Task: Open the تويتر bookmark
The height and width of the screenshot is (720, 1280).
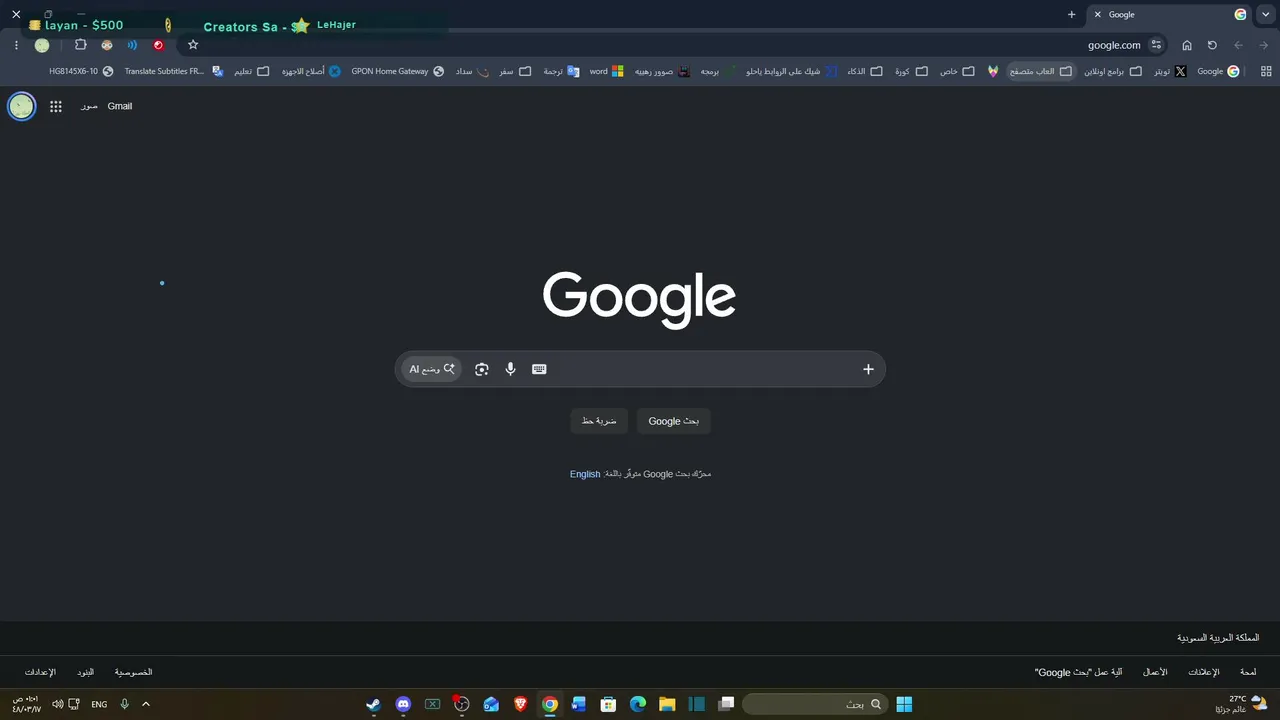Action: (1169, 72)
